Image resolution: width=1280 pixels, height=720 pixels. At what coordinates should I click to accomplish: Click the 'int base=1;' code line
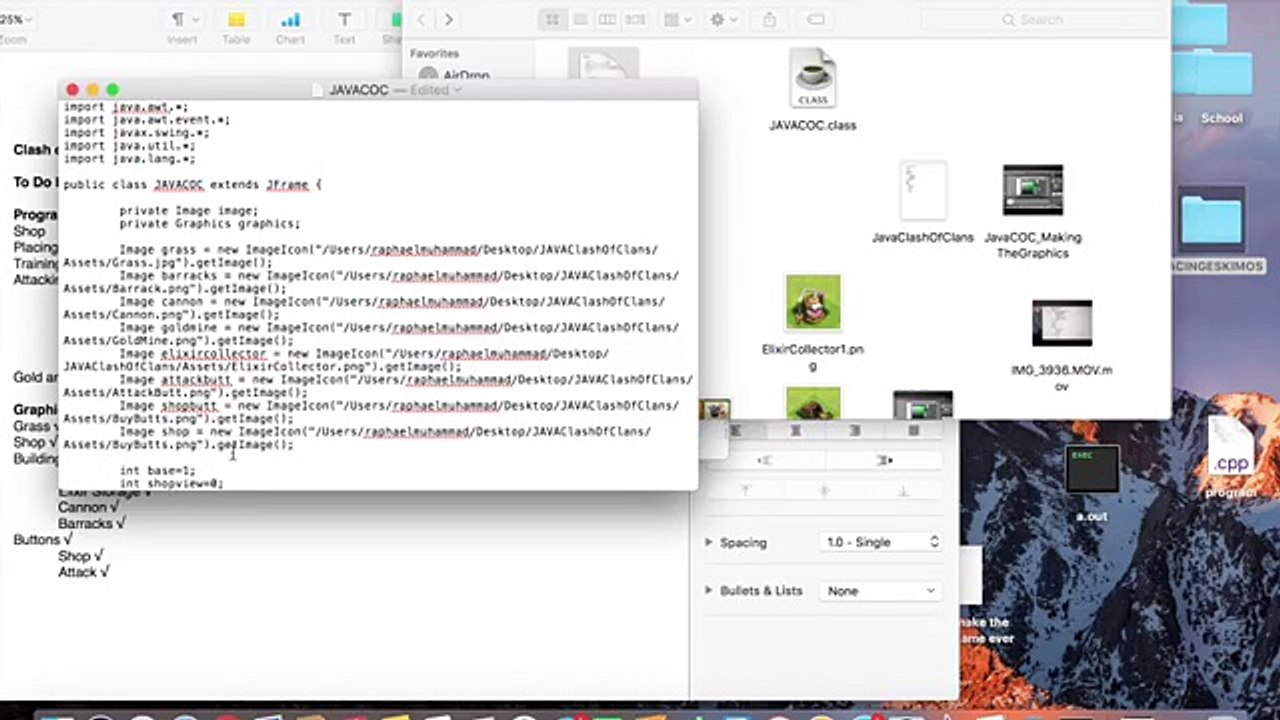tap(157, 470)
